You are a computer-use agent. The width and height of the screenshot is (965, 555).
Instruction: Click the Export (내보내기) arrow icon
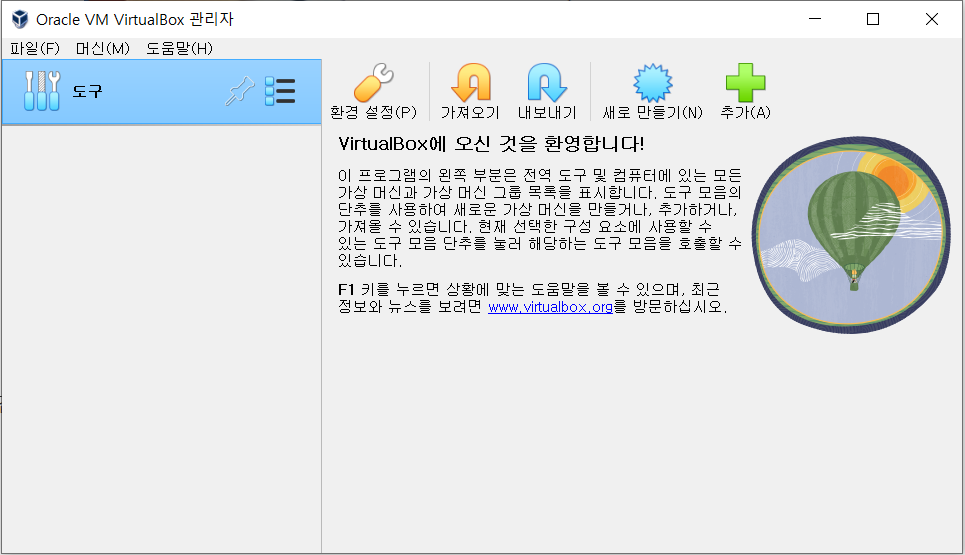[x=547, y=82]
